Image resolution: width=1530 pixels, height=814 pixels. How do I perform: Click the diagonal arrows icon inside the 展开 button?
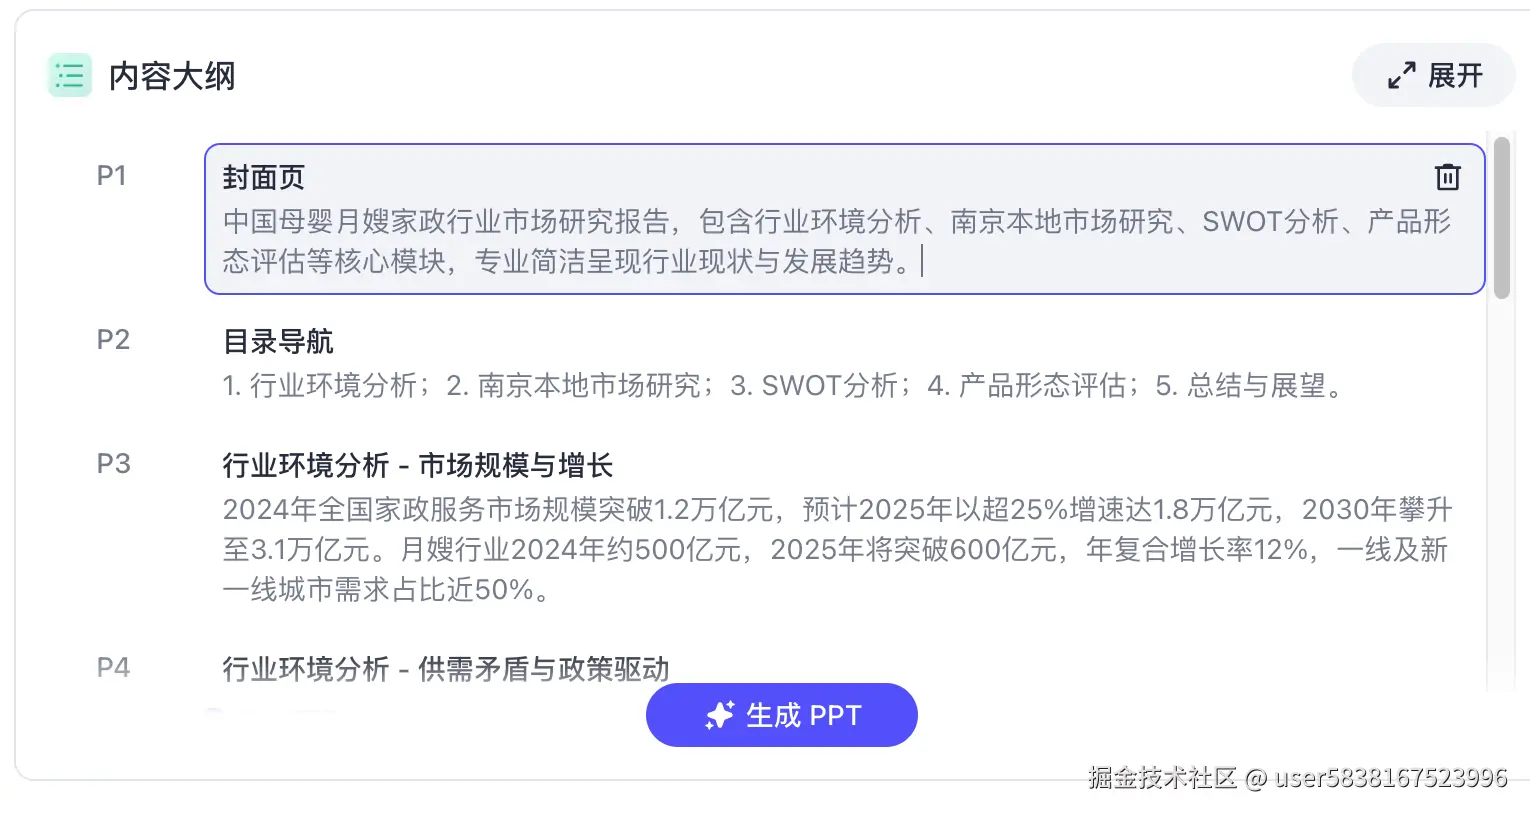point(1403,74)
